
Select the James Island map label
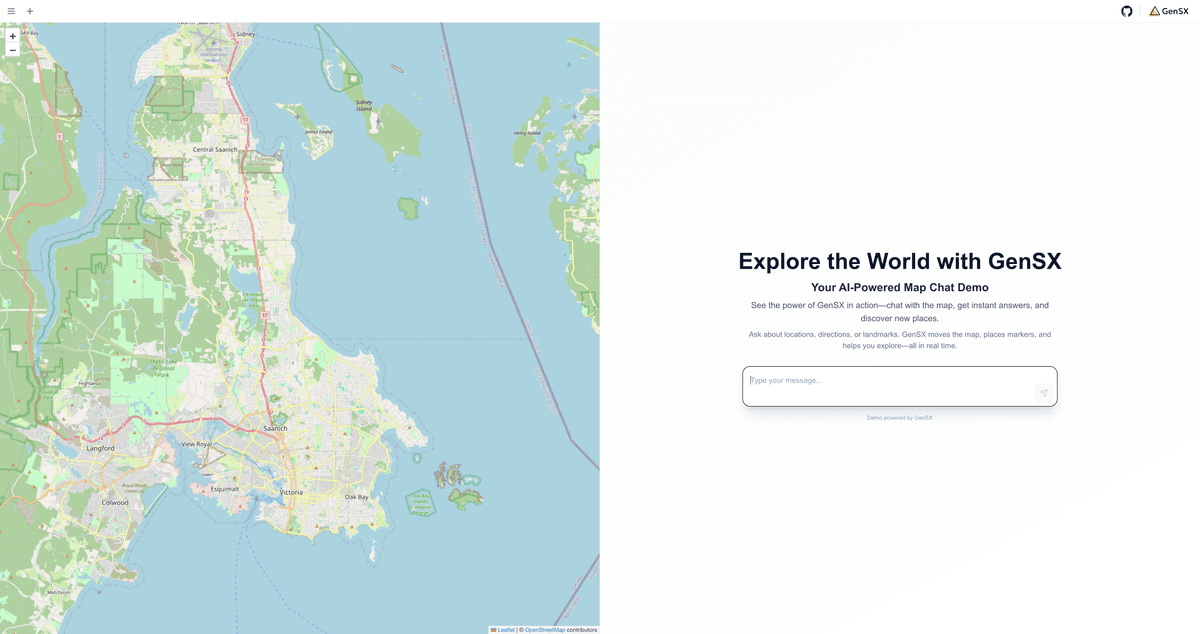318,131
